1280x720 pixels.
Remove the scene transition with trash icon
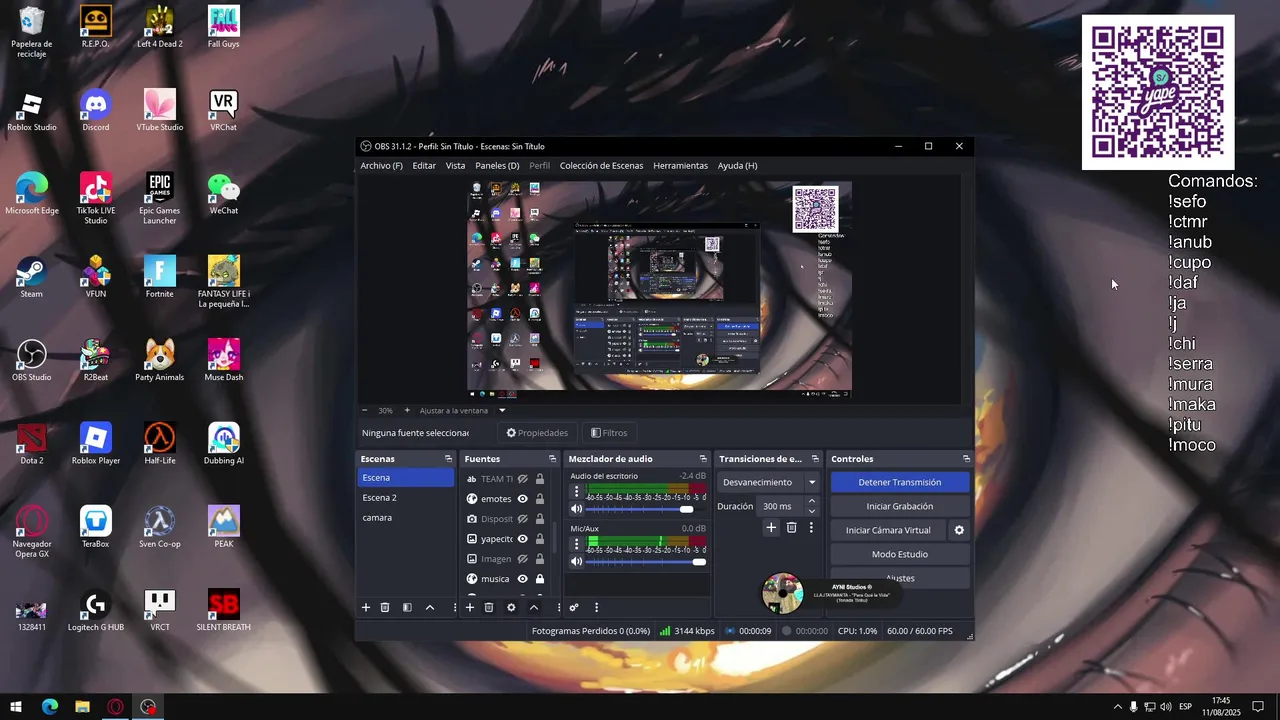[791, 527]
